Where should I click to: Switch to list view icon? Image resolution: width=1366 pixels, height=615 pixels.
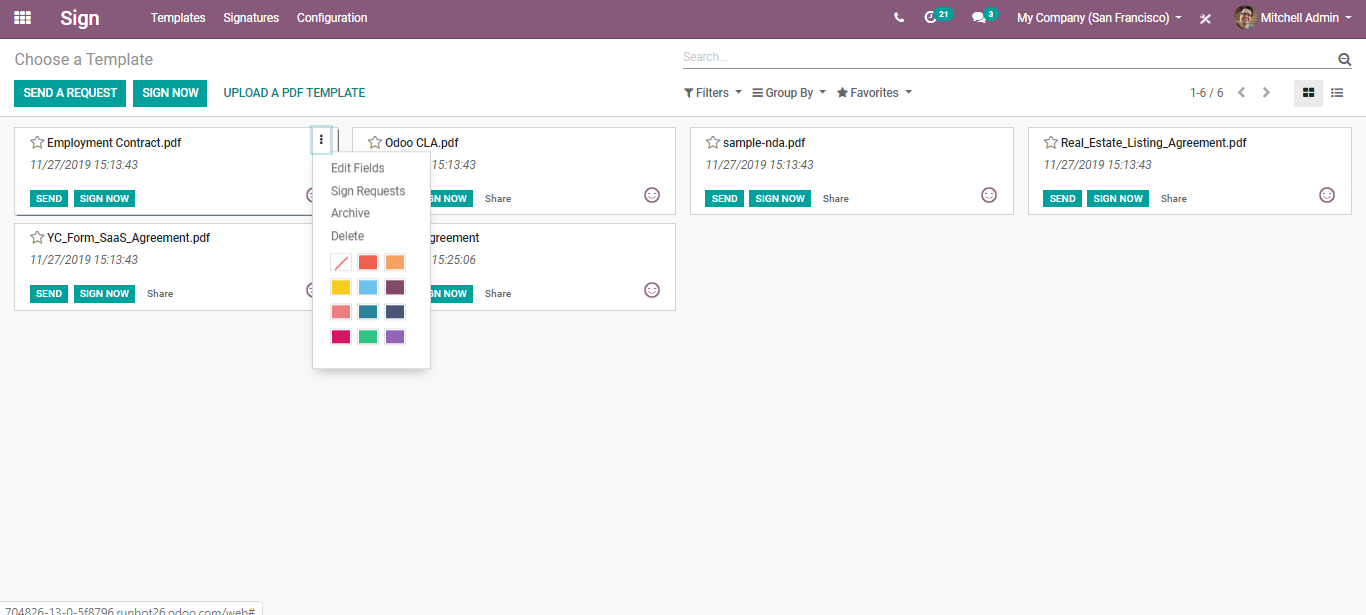pos(1336,93)
